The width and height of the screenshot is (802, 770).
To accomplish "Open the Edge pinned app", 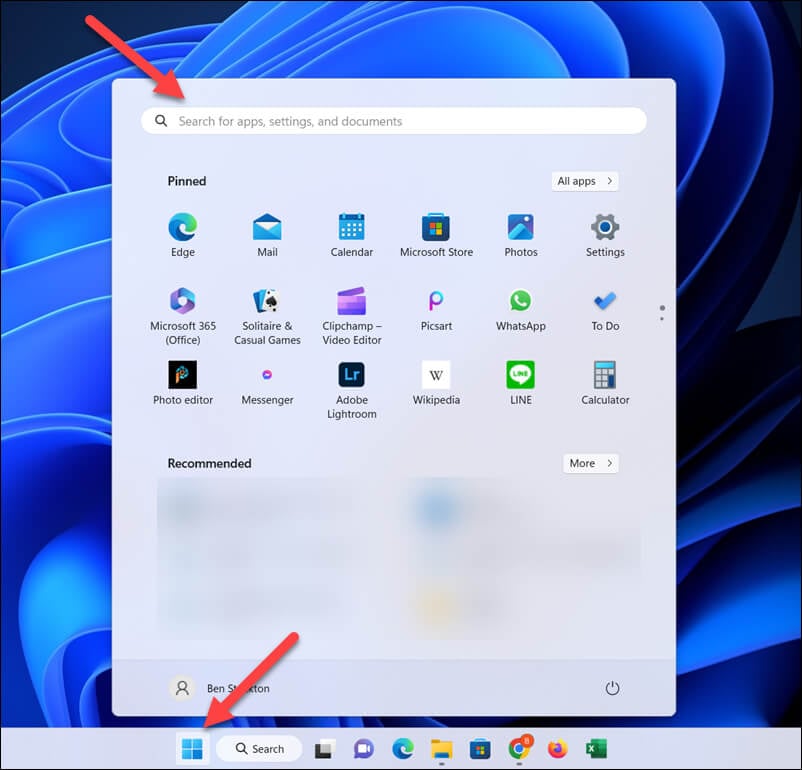I will coord(183,235).
